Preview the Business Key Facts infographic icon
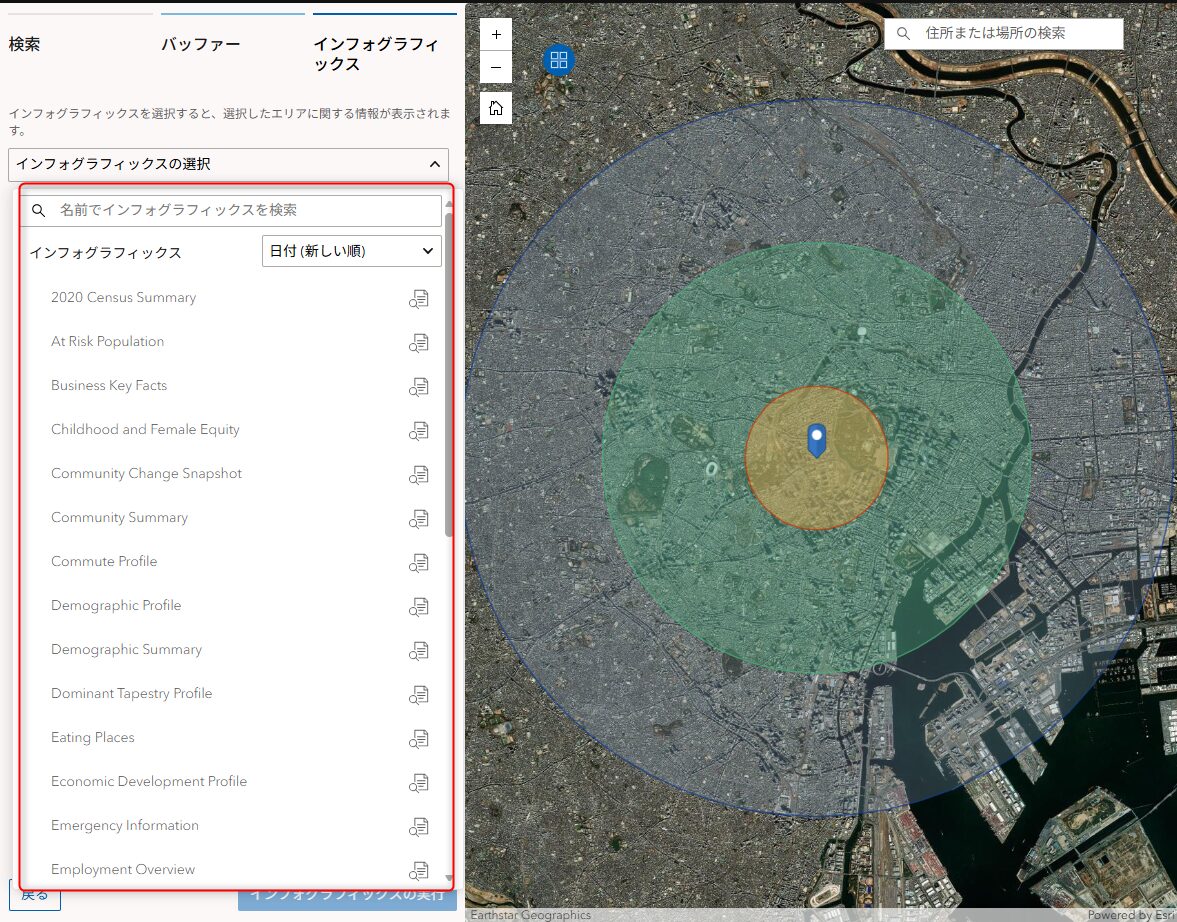The width and height of the screenshot is (1177, 922). point(419,387)
